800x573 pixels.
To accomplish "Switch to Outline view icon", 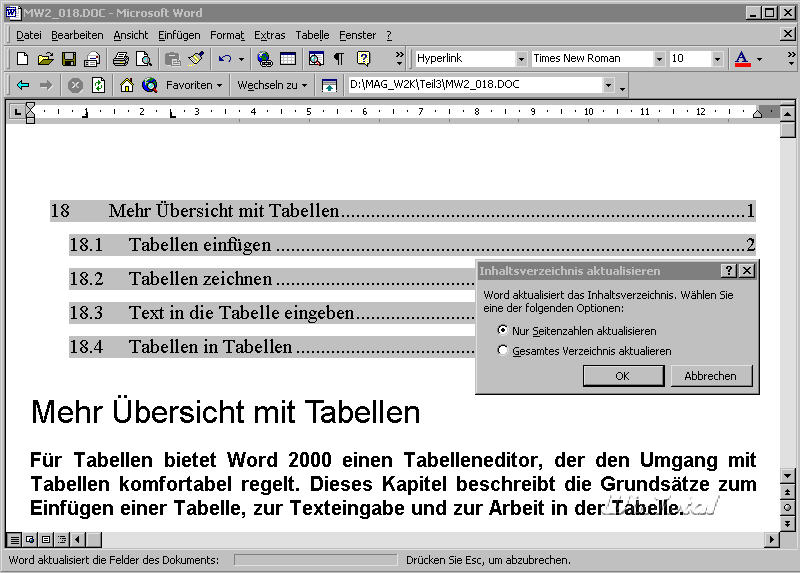I will [62, 539].
